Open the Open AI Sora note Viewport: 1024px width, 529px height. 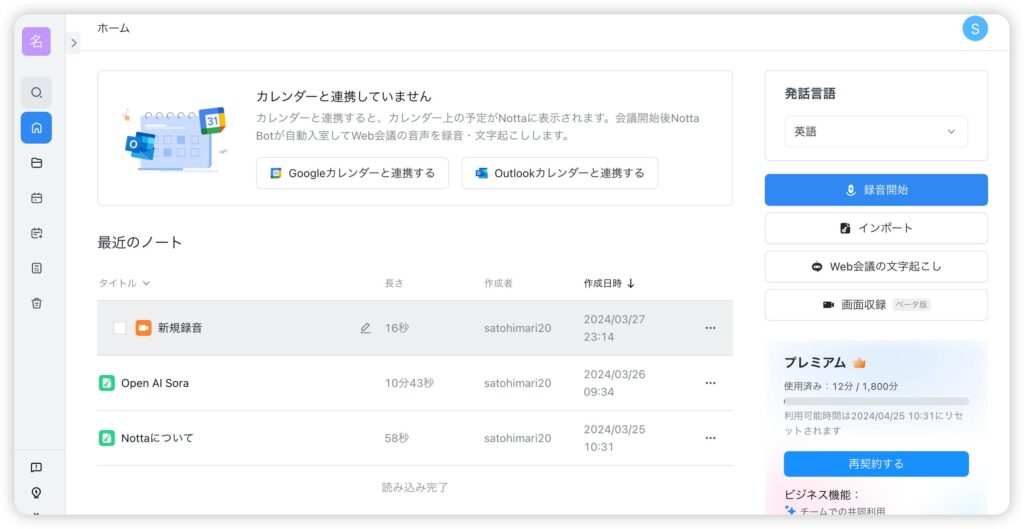tap(155, 383)
